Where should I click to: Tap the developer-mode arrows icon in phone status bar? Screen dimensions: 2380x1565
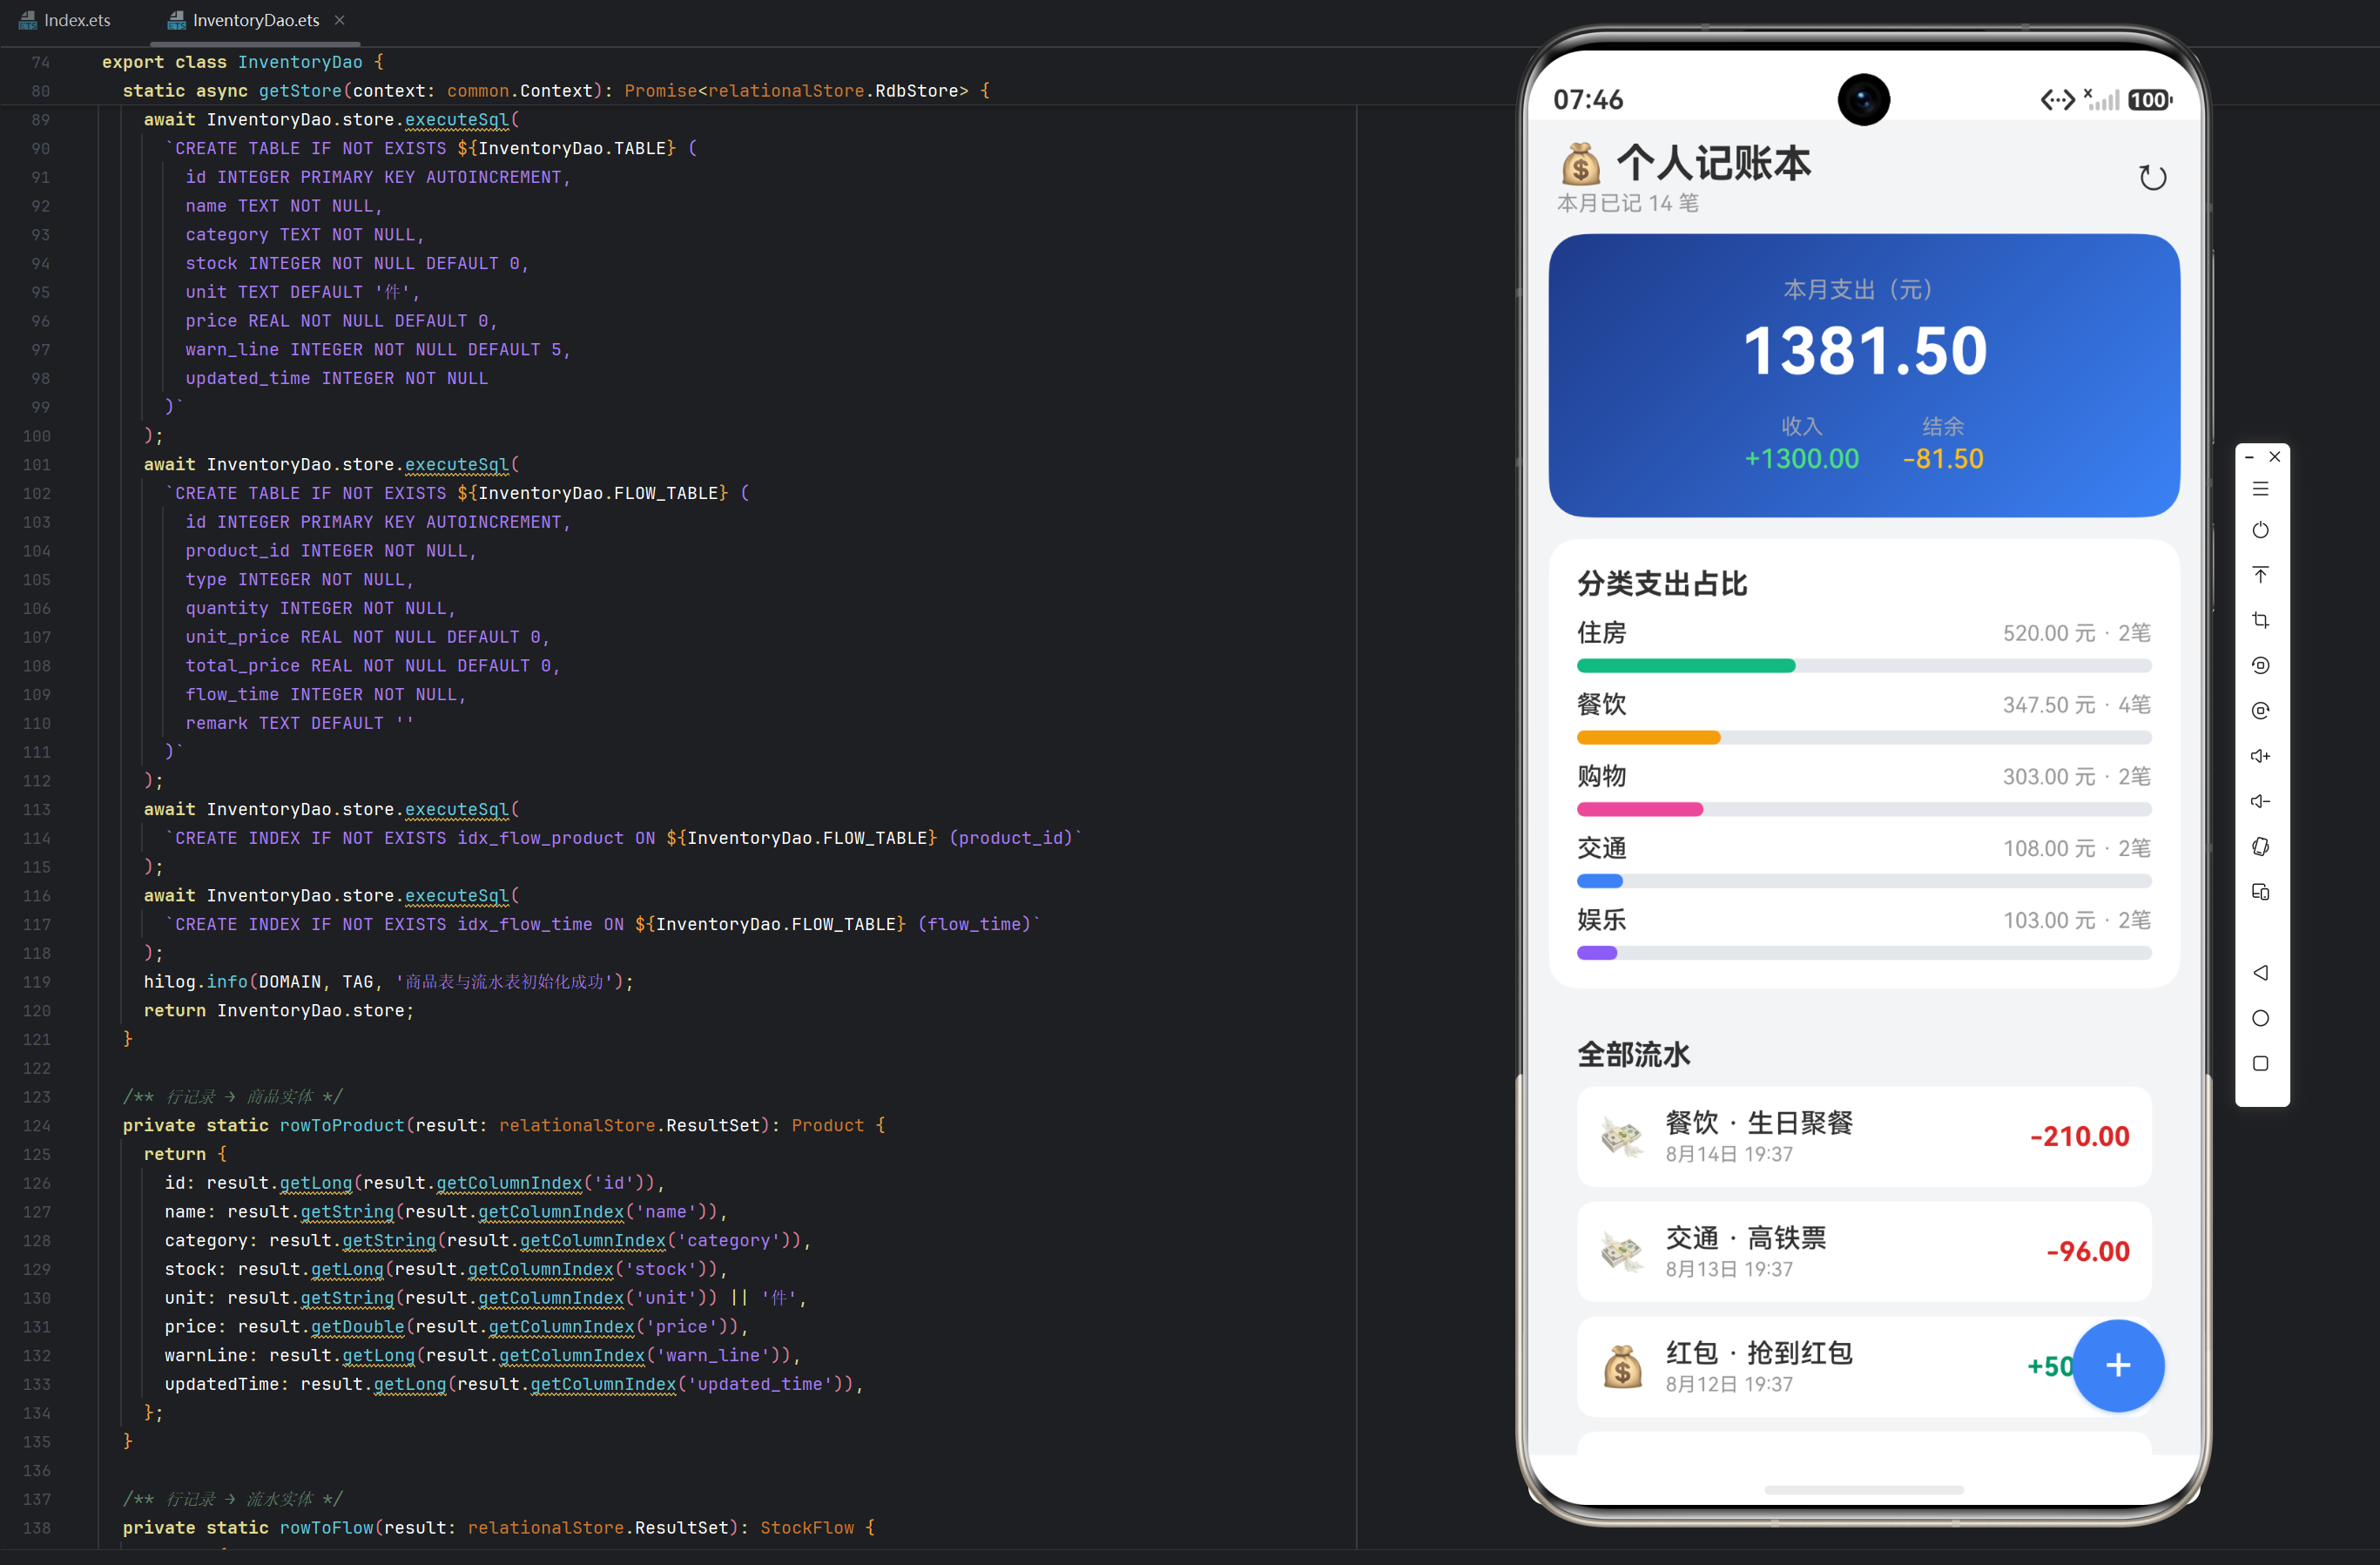pos(2057,100)
